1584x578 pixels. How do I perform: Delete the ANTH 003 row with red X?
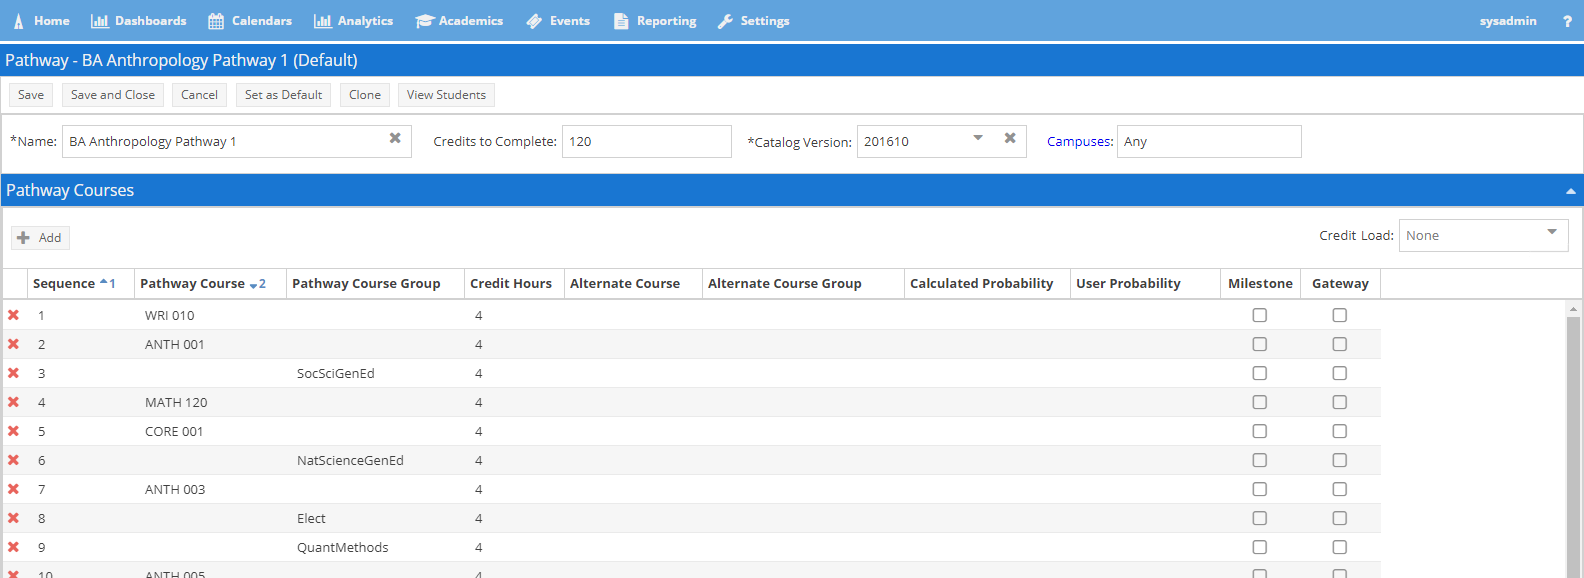14,489
